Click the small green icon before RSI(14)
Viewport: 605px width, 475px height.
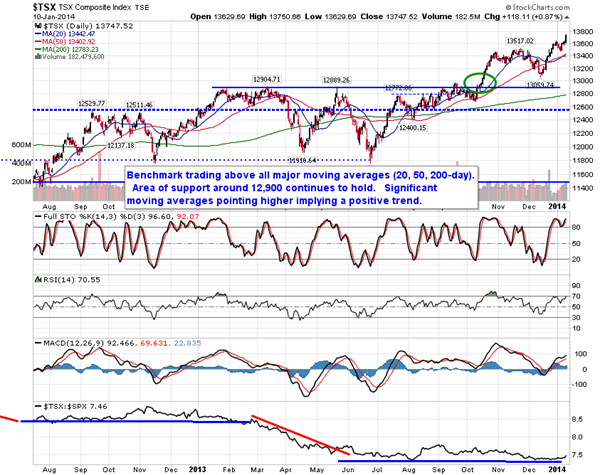click(x=38, y=279)
